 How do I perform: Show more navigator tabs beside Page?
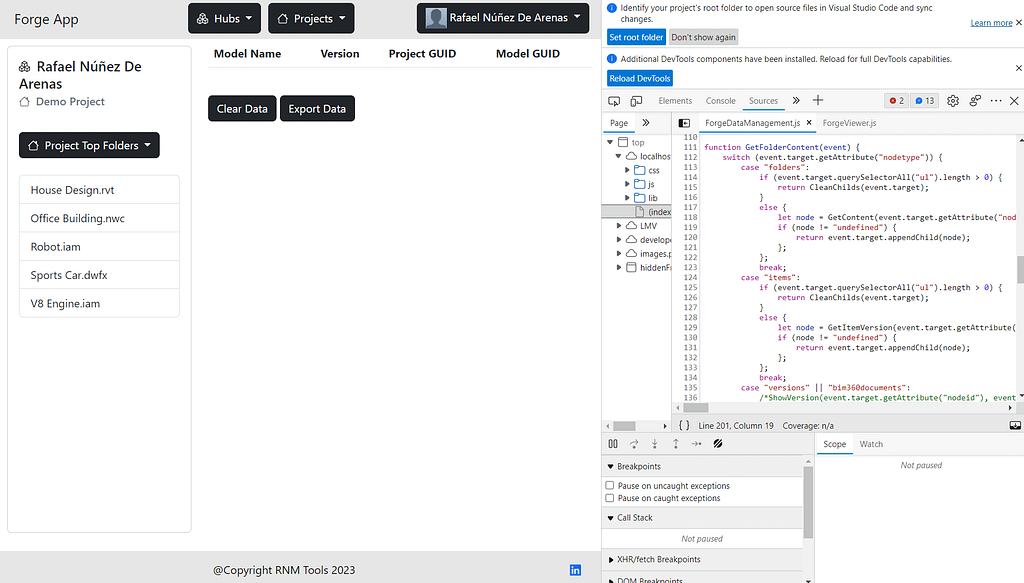(x=646, y=123)
